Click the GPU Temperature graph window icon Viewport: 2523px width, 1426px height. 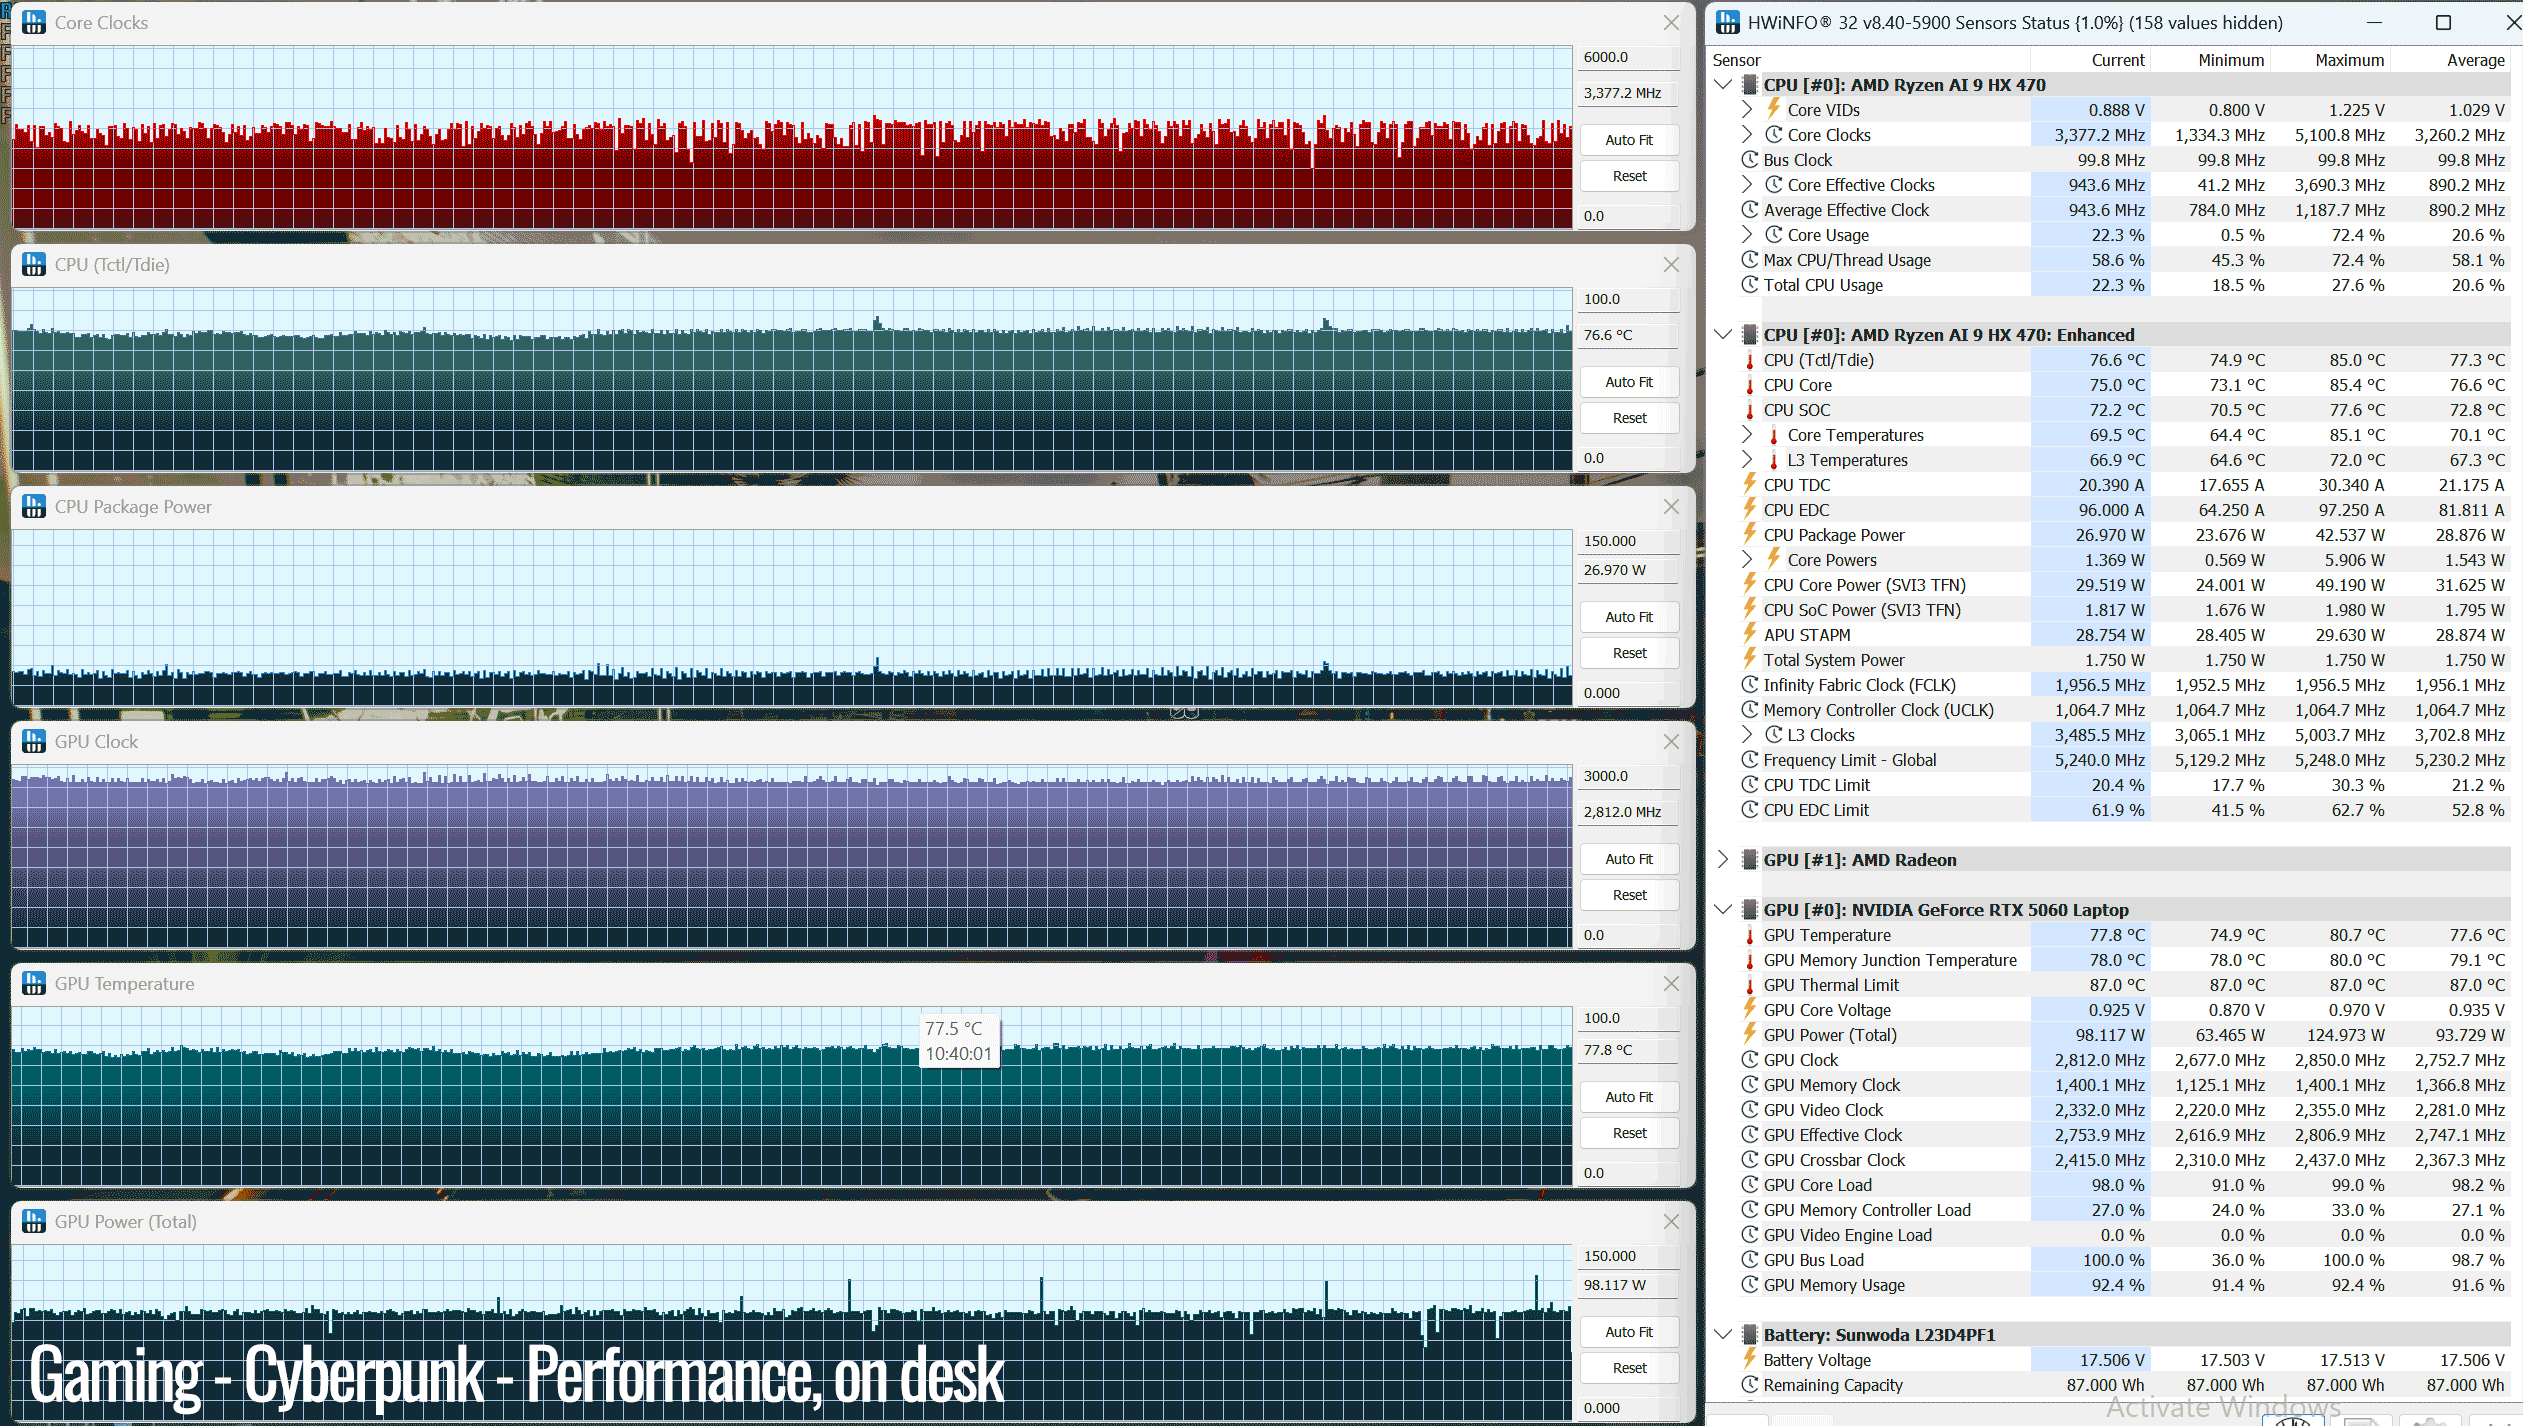click(x=34, y=983)
